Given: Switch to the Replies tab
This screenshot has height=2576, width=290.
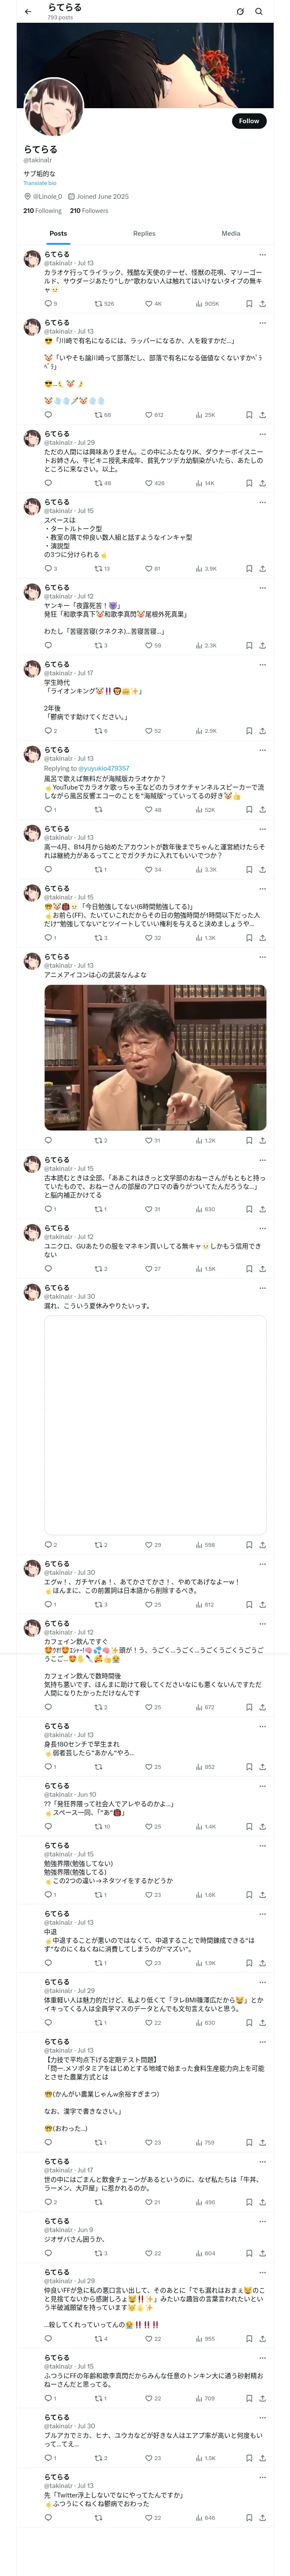Looking at the screenshot, I should coord(144,233).
